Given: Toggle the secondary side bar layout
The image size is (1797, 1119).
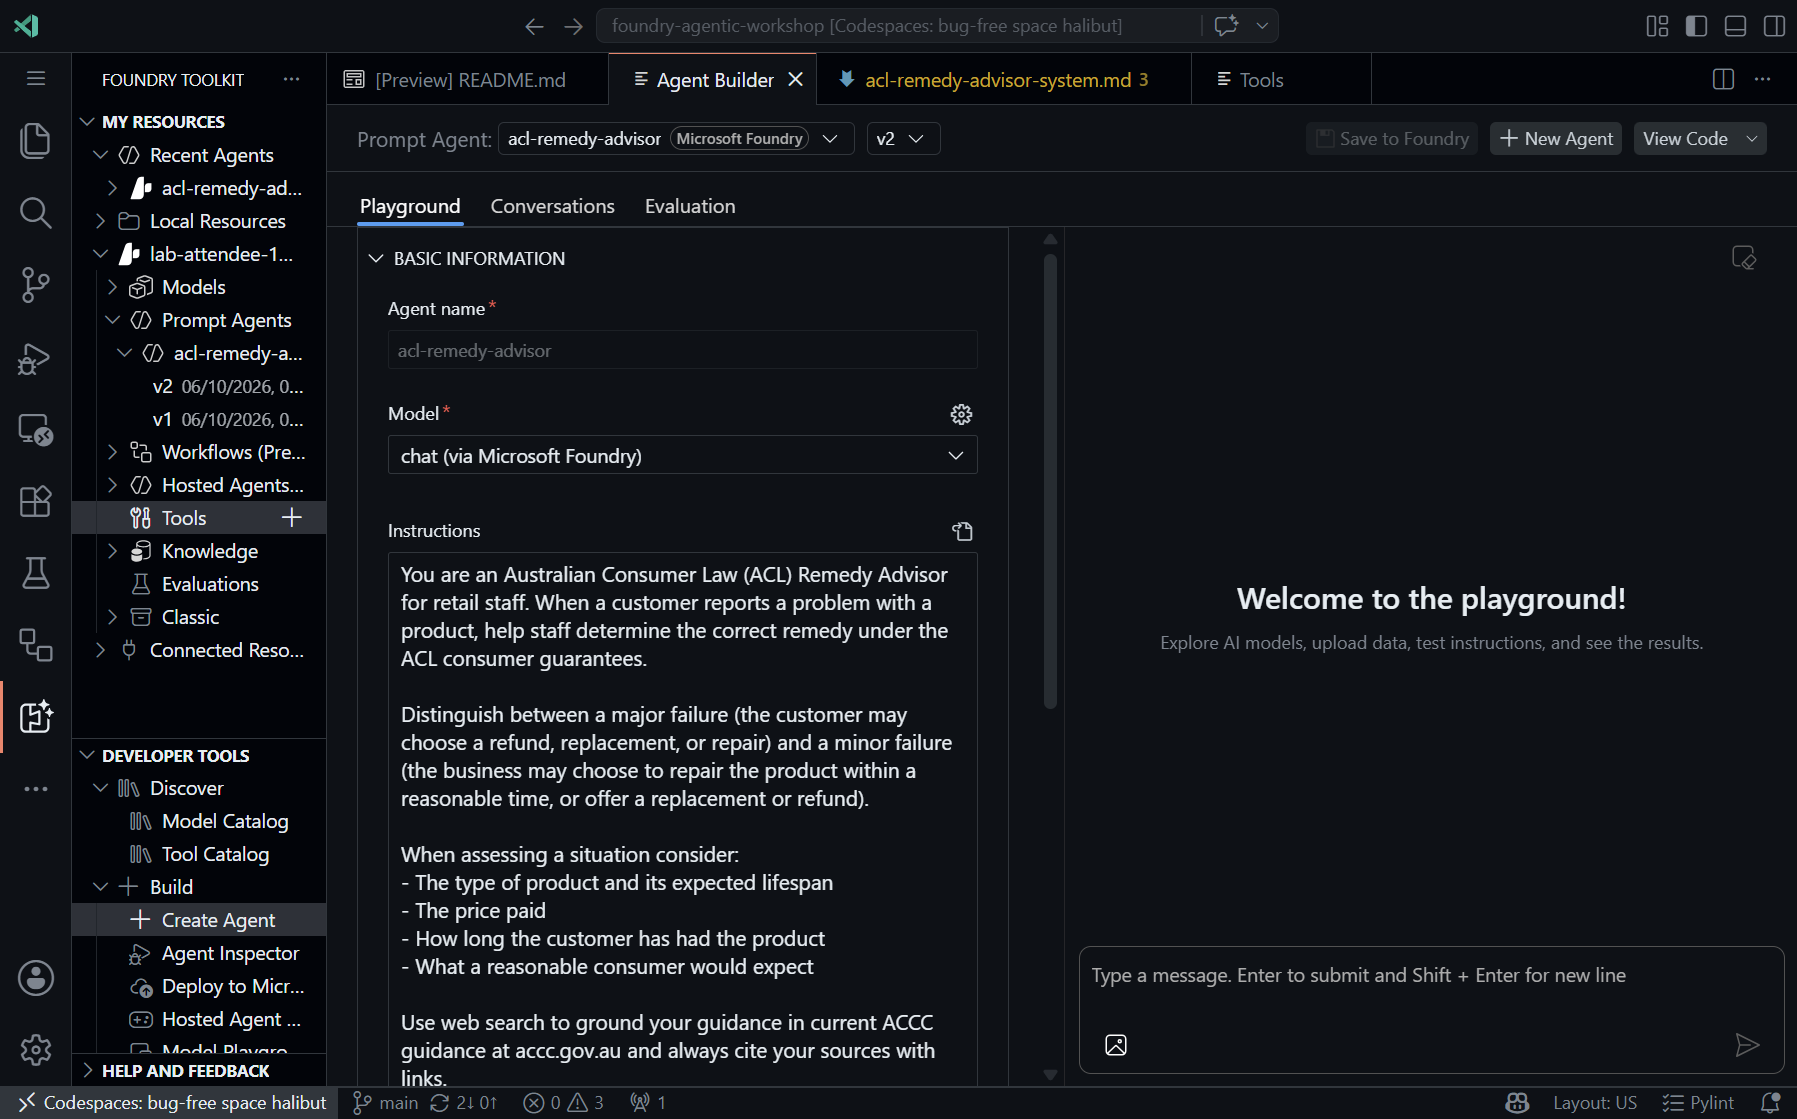Looking at the screenshot, I should pyautogui.click(x=1774, y=26).
